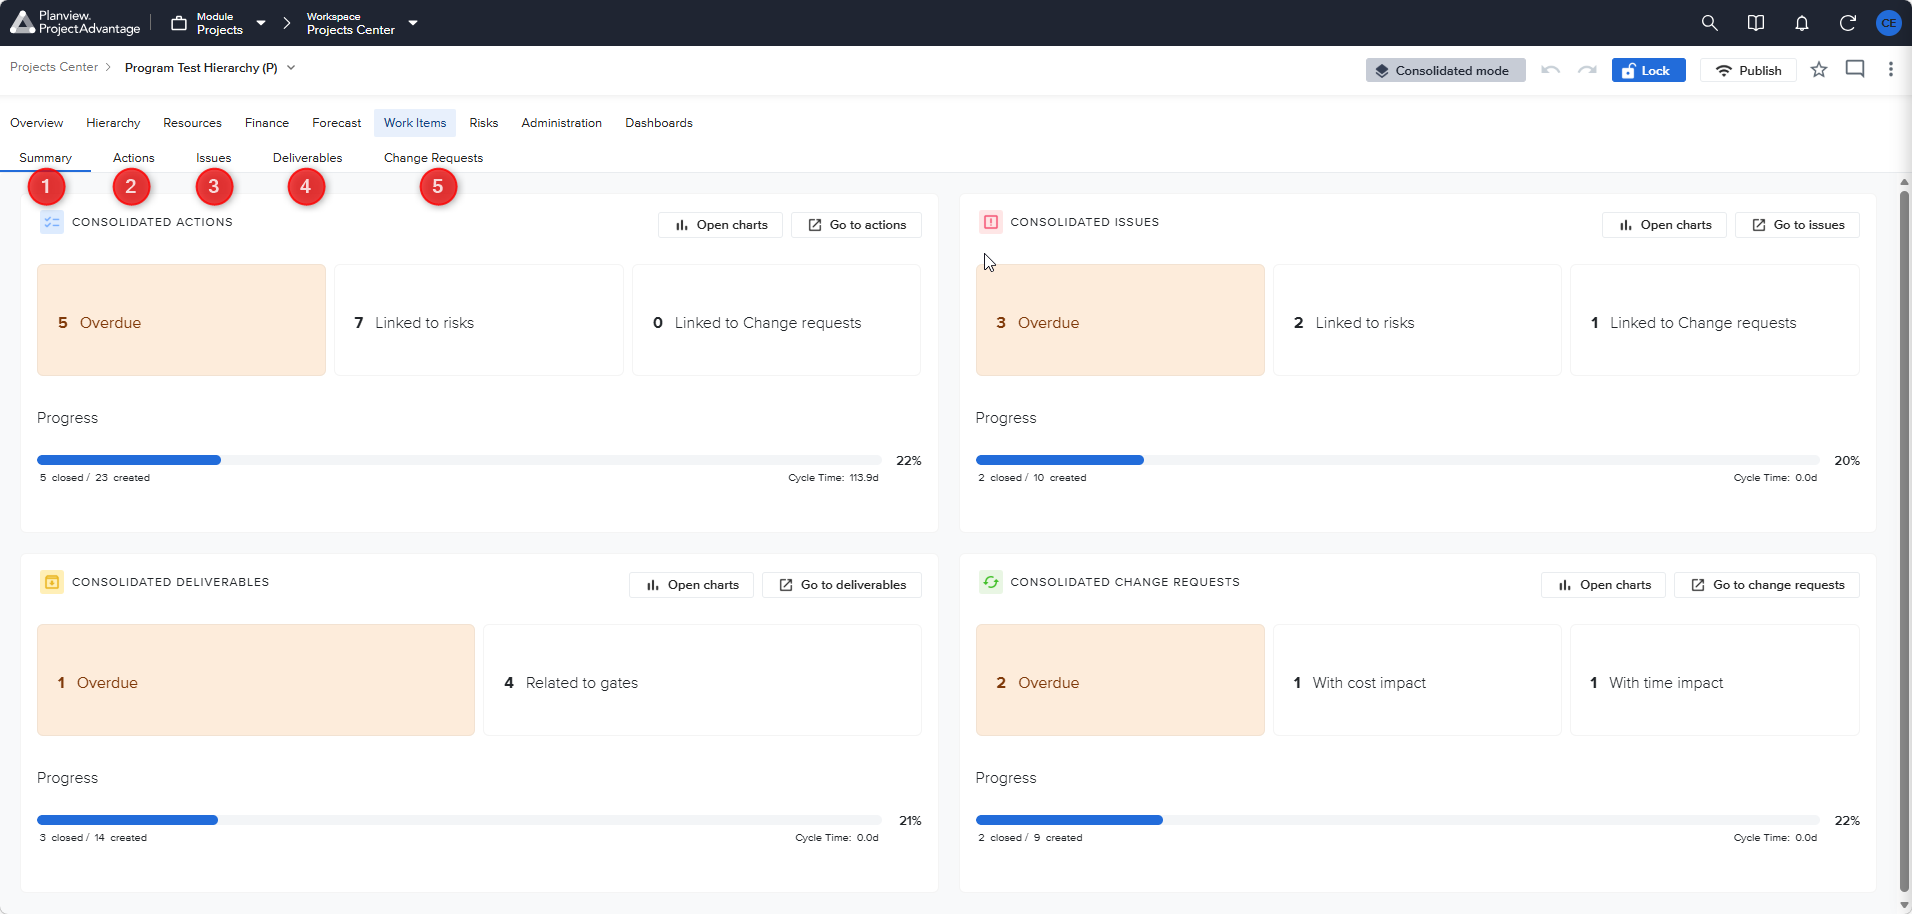1912x914 pixels.
Task: Click the Consolidated Actions progress bar
Action: (x=459, y=460)
